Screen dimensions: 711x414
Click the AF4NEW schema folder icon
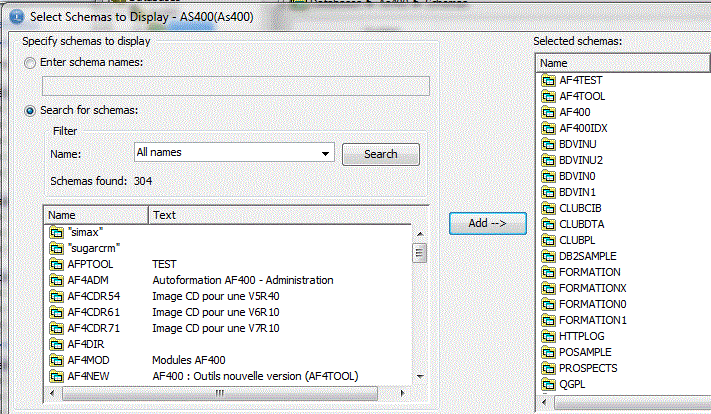pos(56,376)
